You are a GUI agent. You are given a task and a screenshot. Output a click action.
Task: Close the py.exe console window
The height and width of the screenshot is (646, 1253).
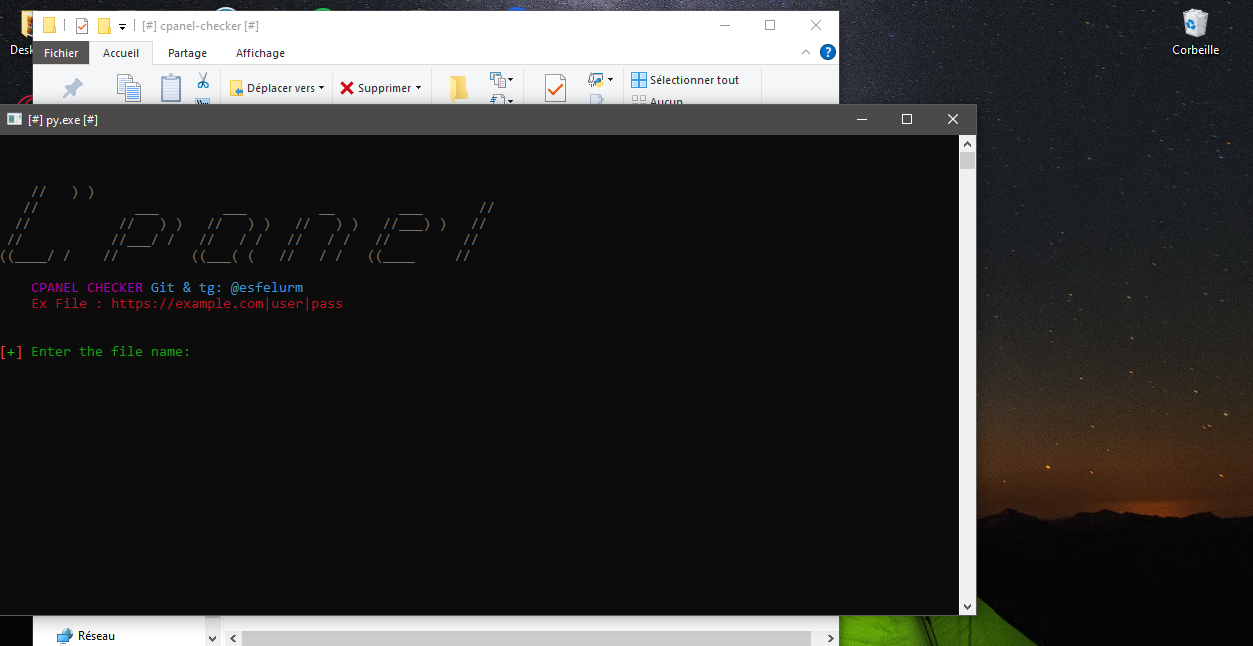pyautogui.click(x=953, y=119)
